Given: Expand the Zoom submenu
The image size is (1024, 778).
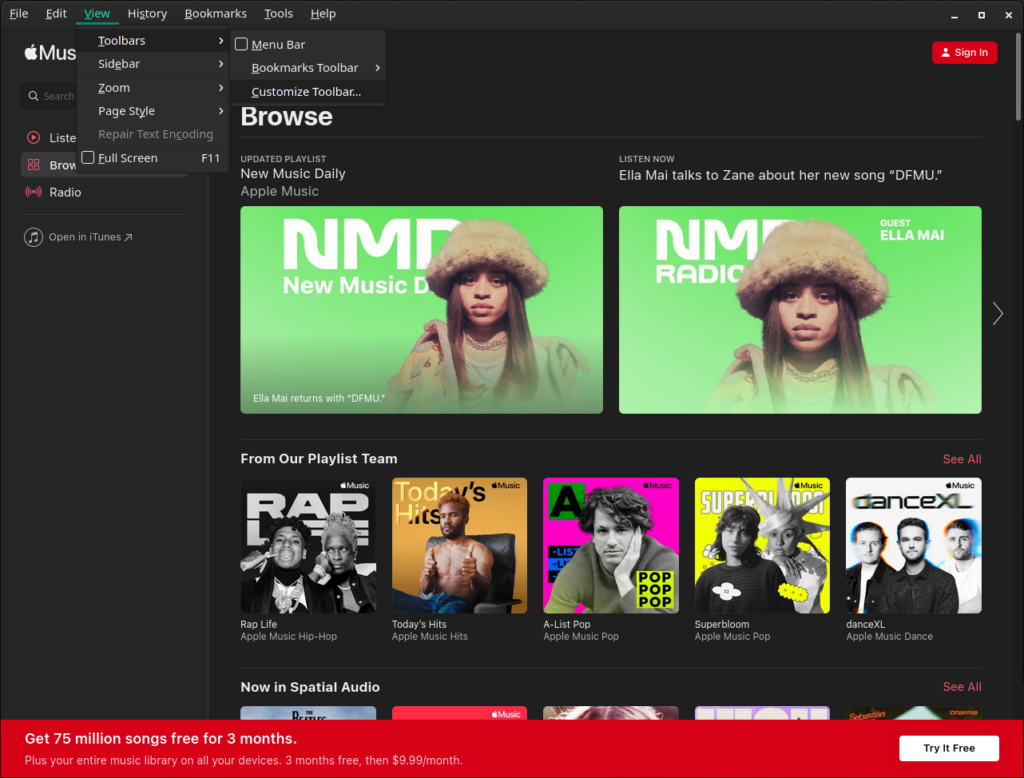Looking at the screenshot, I should tap(153, 88).
